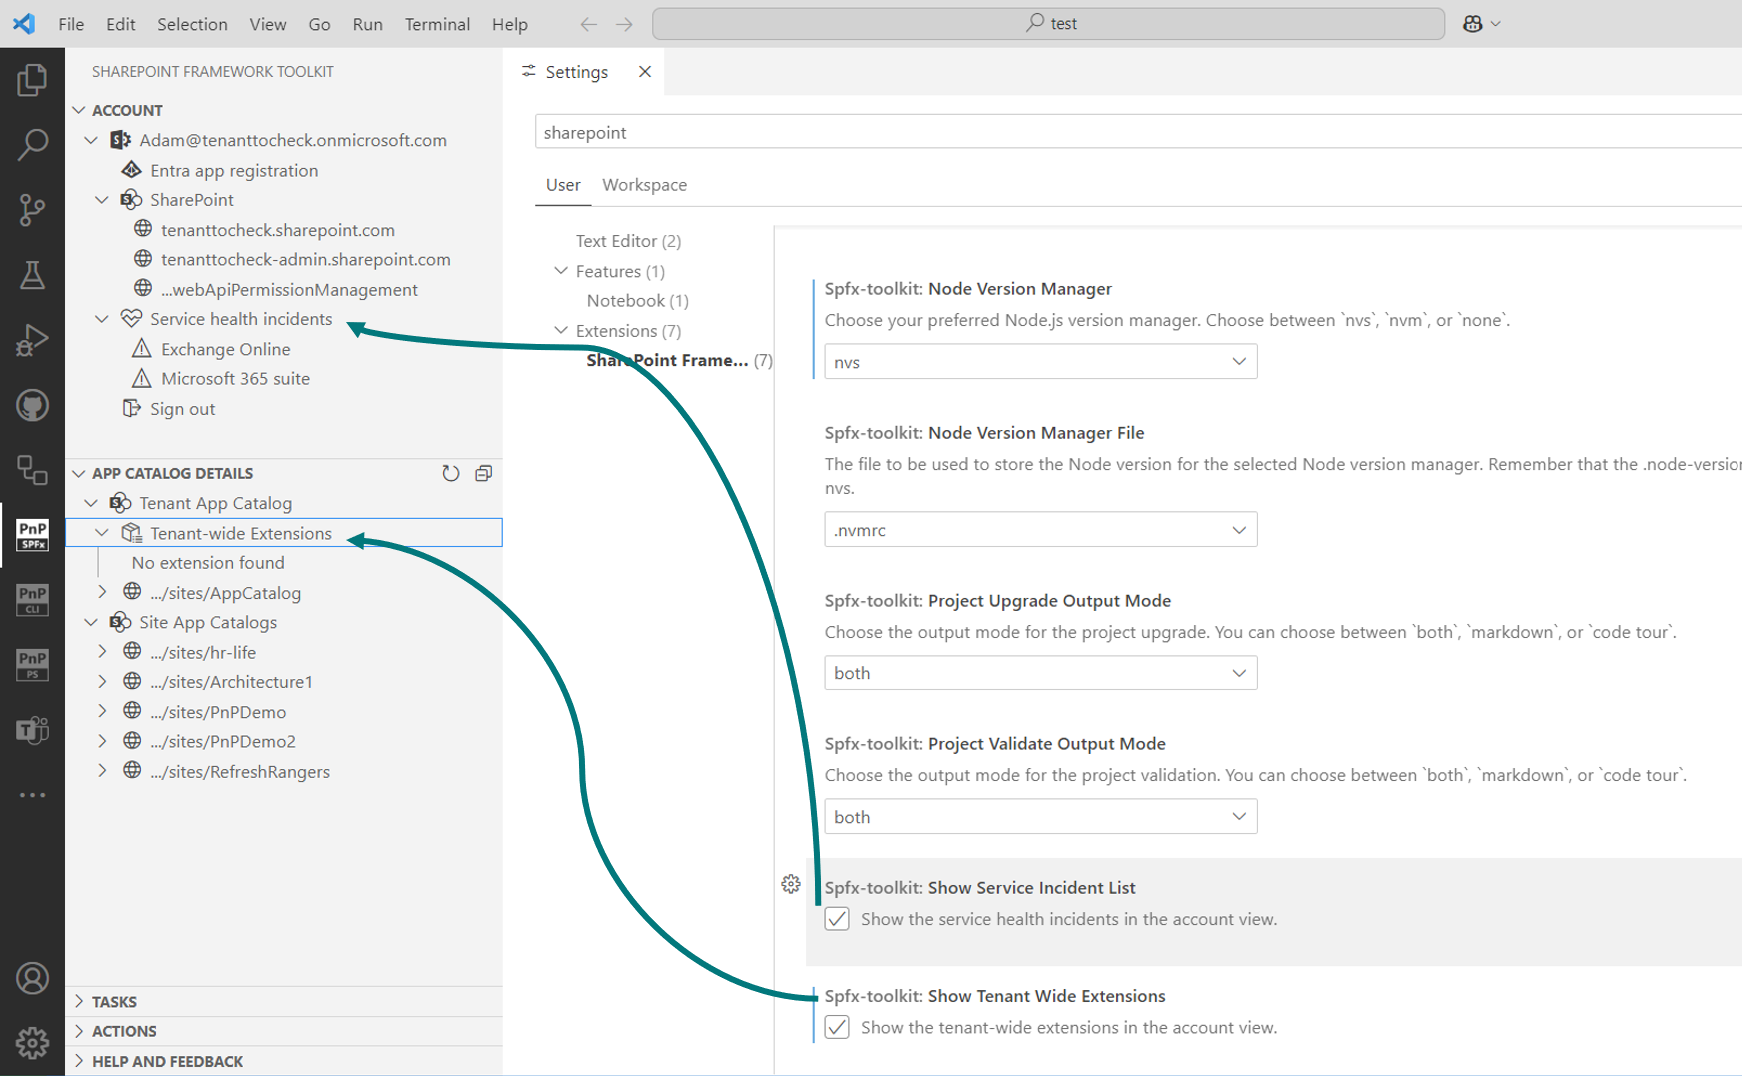Screen dimensions: 1742x1076
Task: Click Sign out in account tree
Action: click(183, 409)
